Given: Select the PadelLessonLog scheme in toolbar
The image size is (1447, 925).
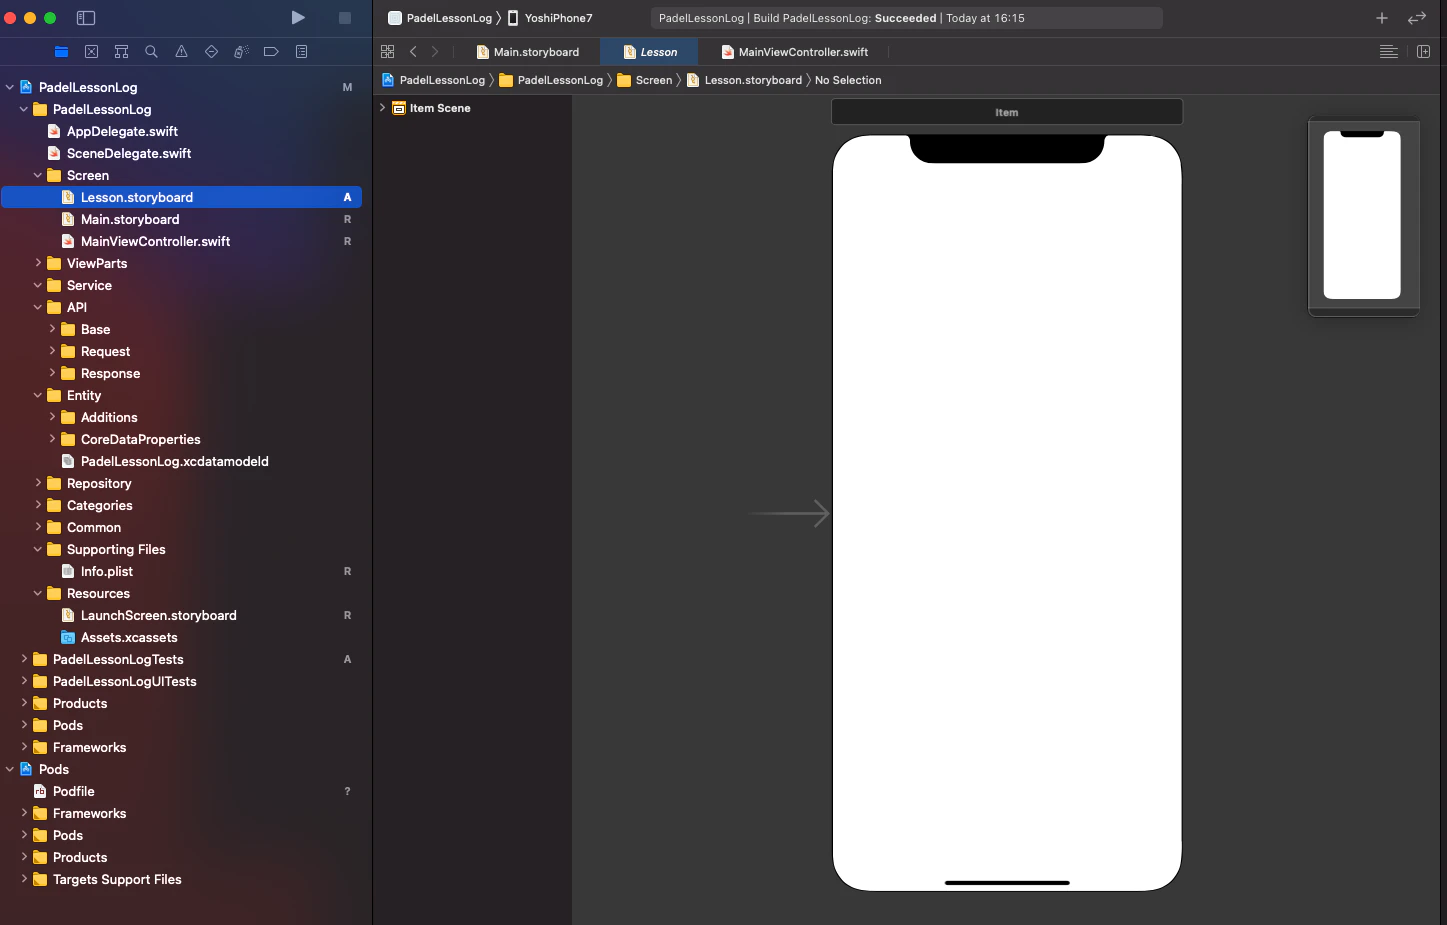Looking at the screenshot, I should [x=440, y=18].
